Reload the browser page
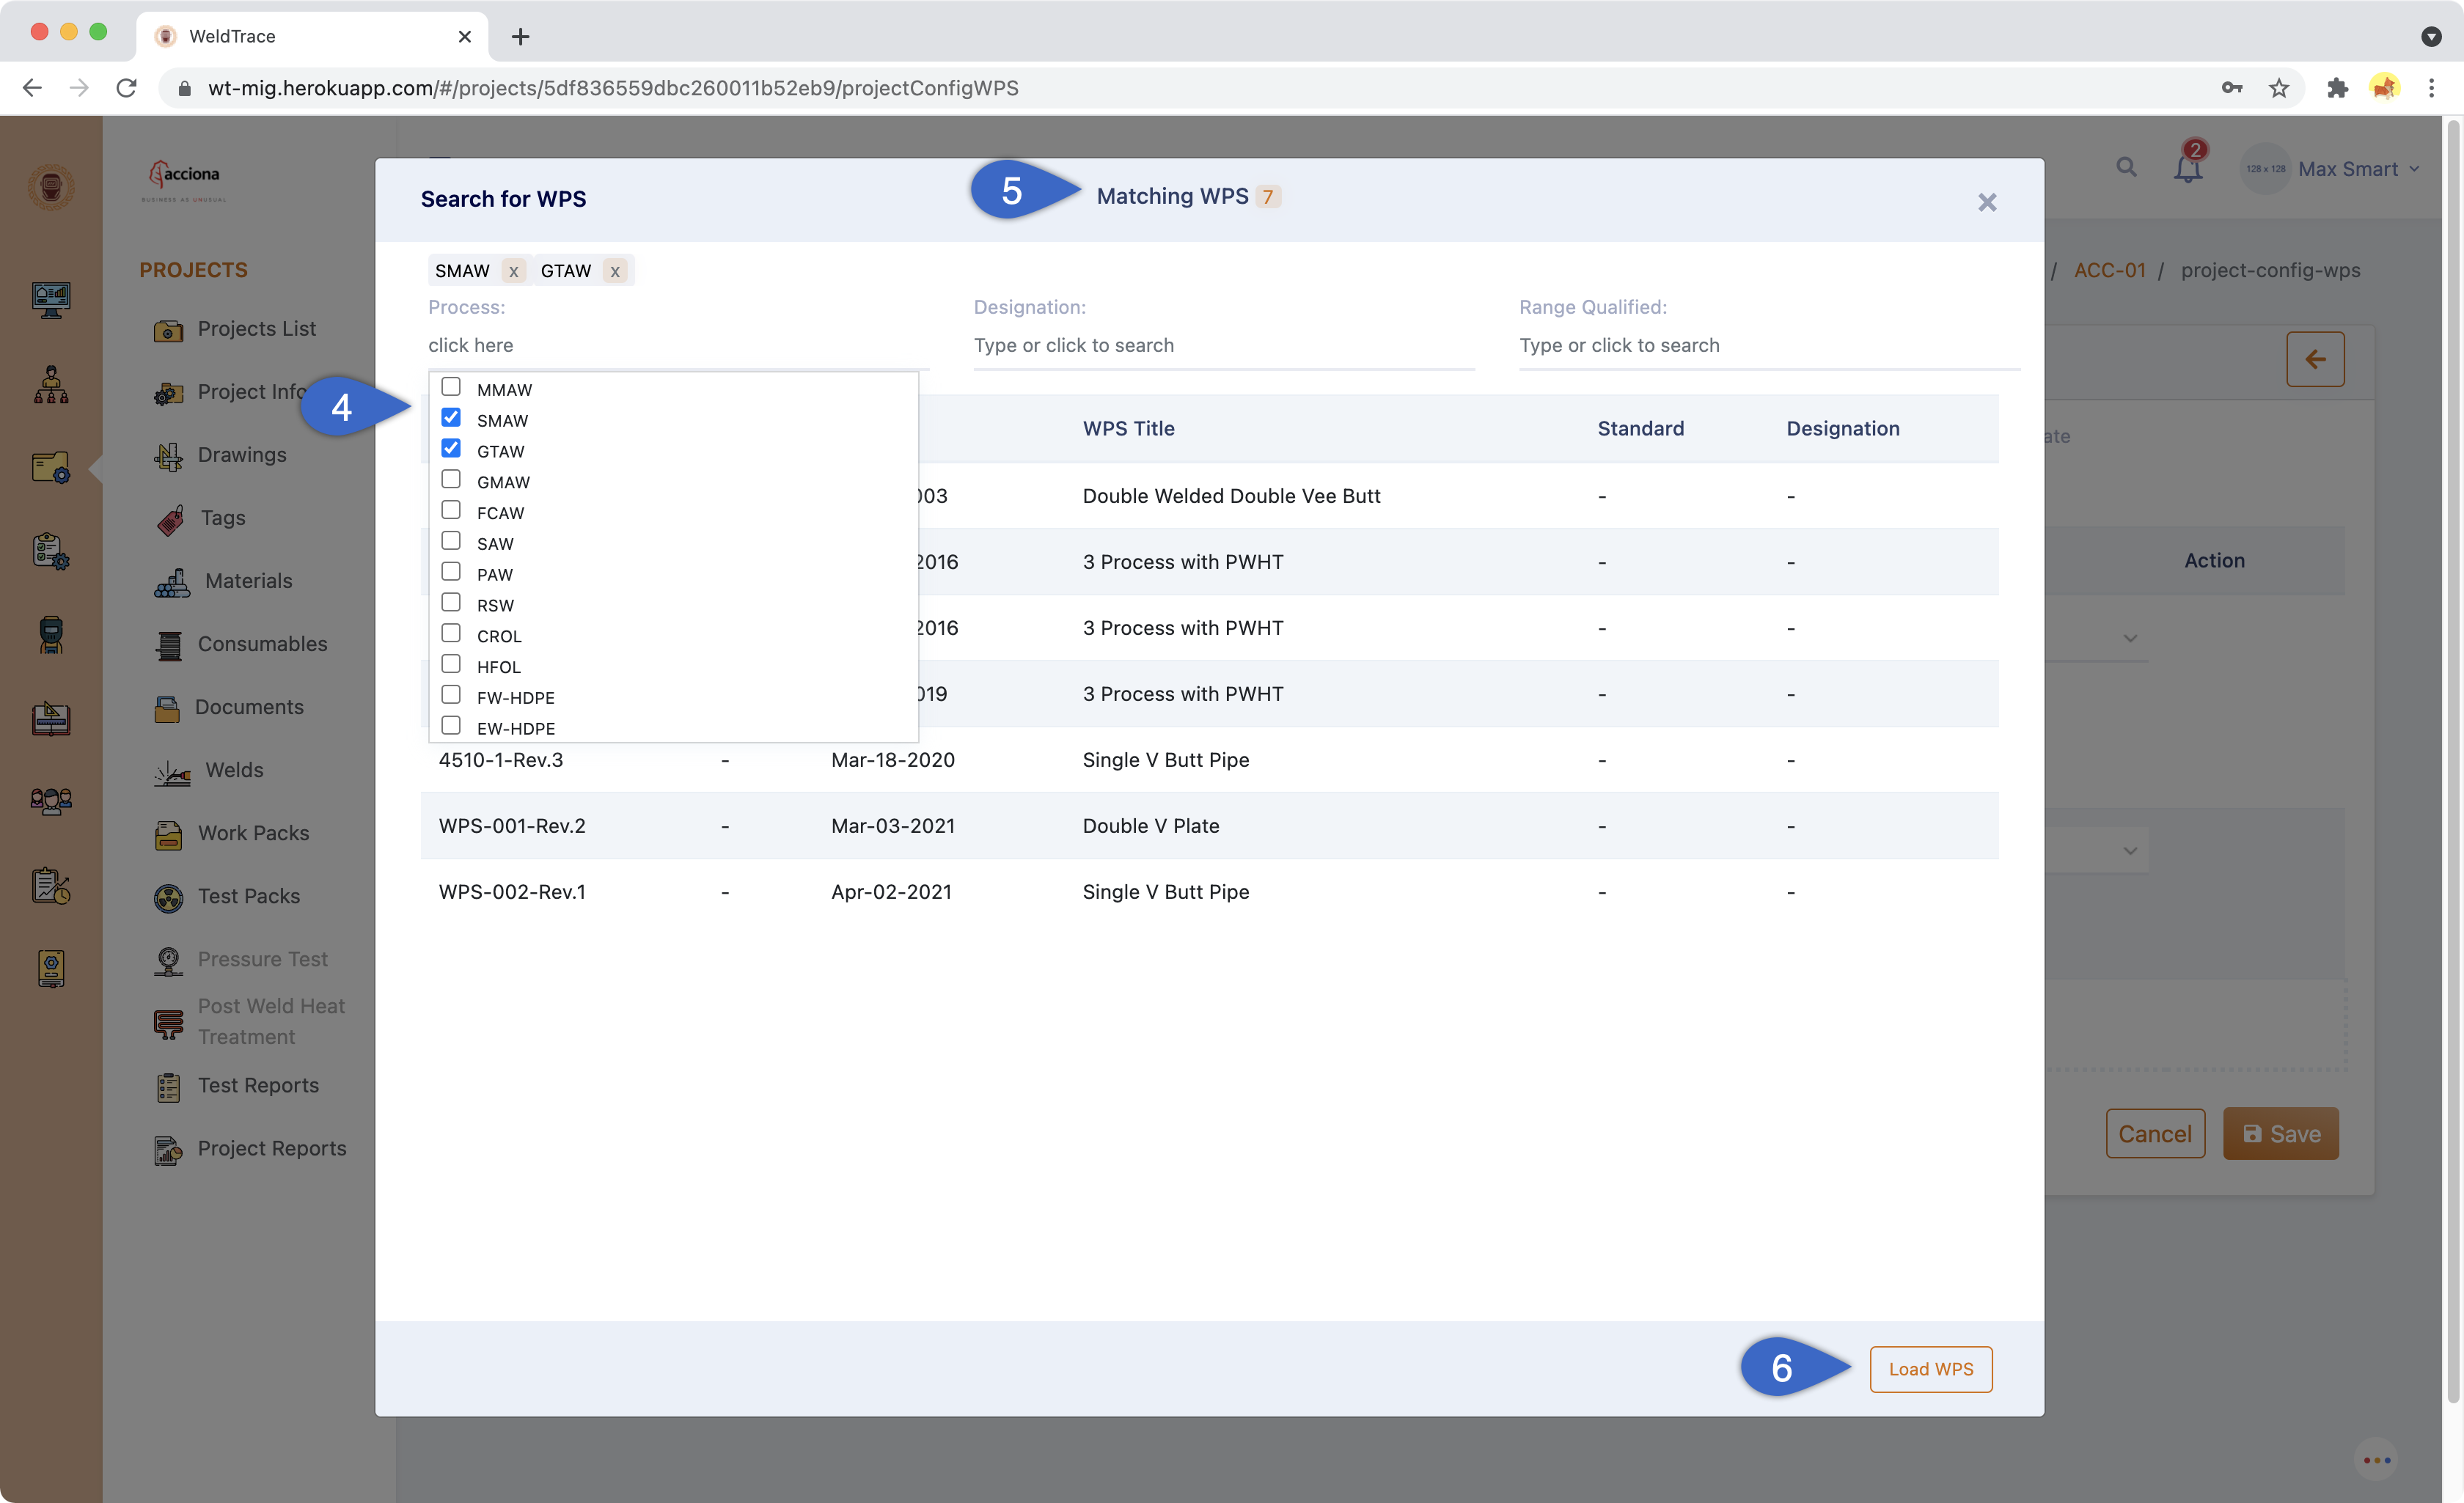Viewport: 2464px width, 1503px height. (127, 88)
